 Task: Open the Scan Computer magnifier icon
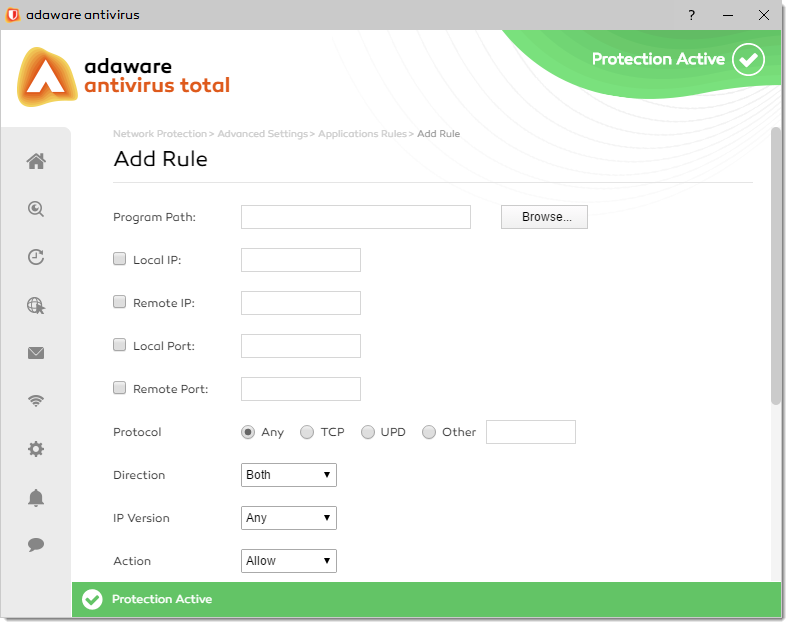tap(36, 209)
